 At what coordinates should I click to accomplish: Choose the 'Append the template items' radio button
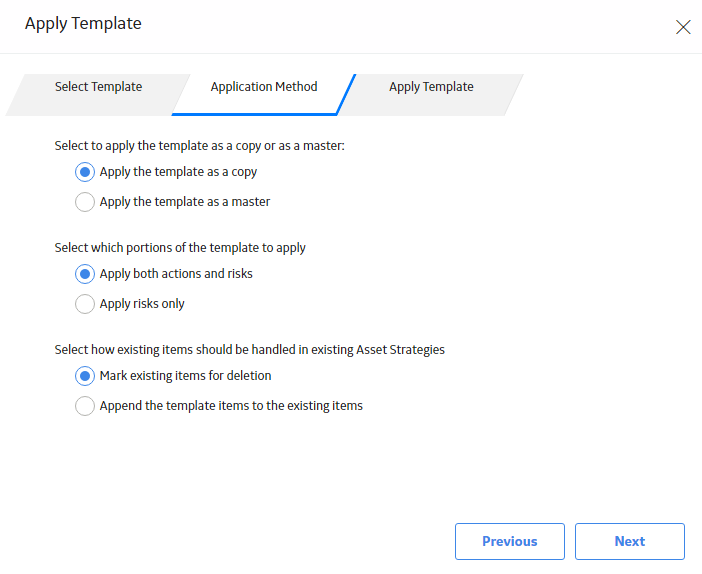click(85, 406)
